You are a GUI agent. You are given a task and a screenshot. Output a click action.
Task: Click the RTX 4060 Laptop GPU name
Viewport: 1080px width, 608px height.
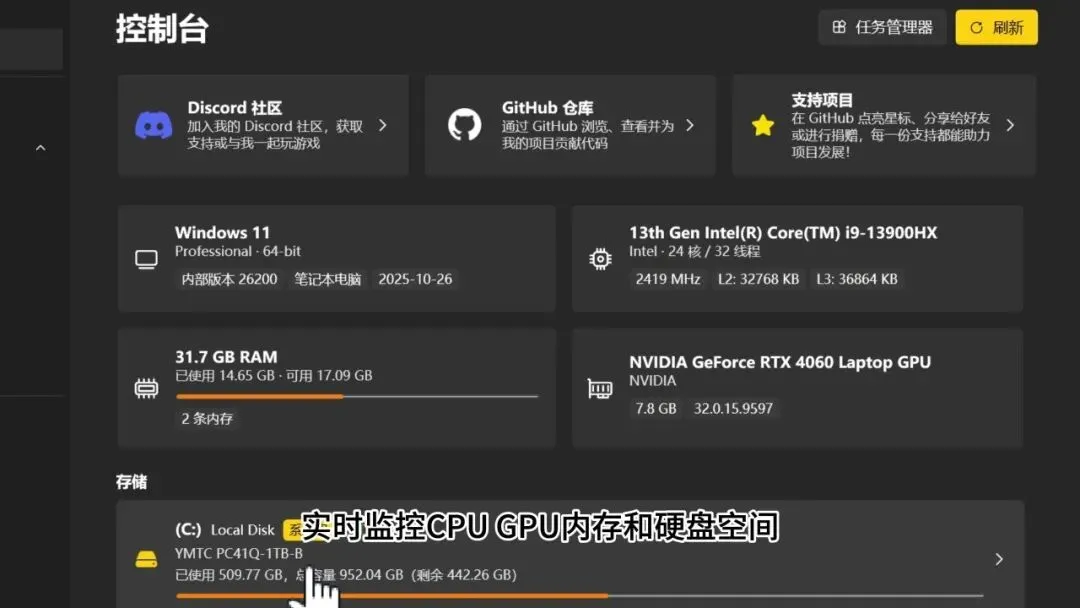[780, 362]
